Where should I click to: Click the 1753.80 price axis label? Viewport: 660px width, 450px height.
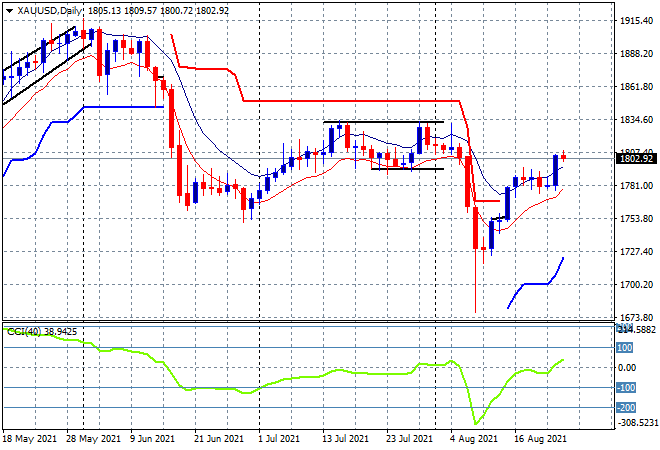point(636,219)
